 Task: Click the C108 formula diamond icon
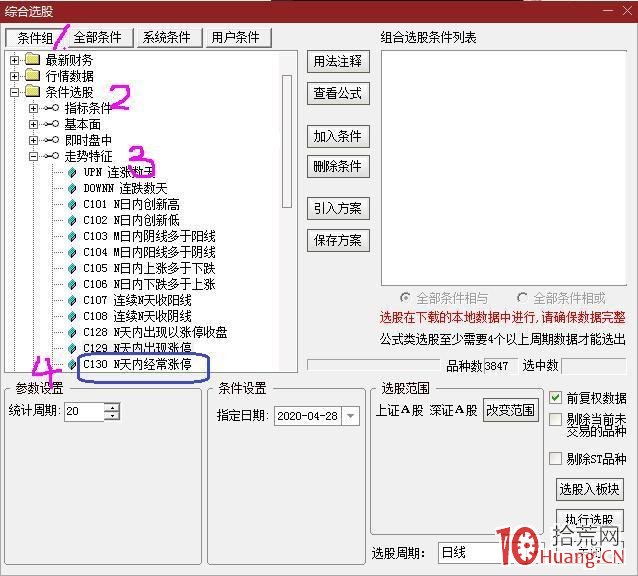pos(72,316)
